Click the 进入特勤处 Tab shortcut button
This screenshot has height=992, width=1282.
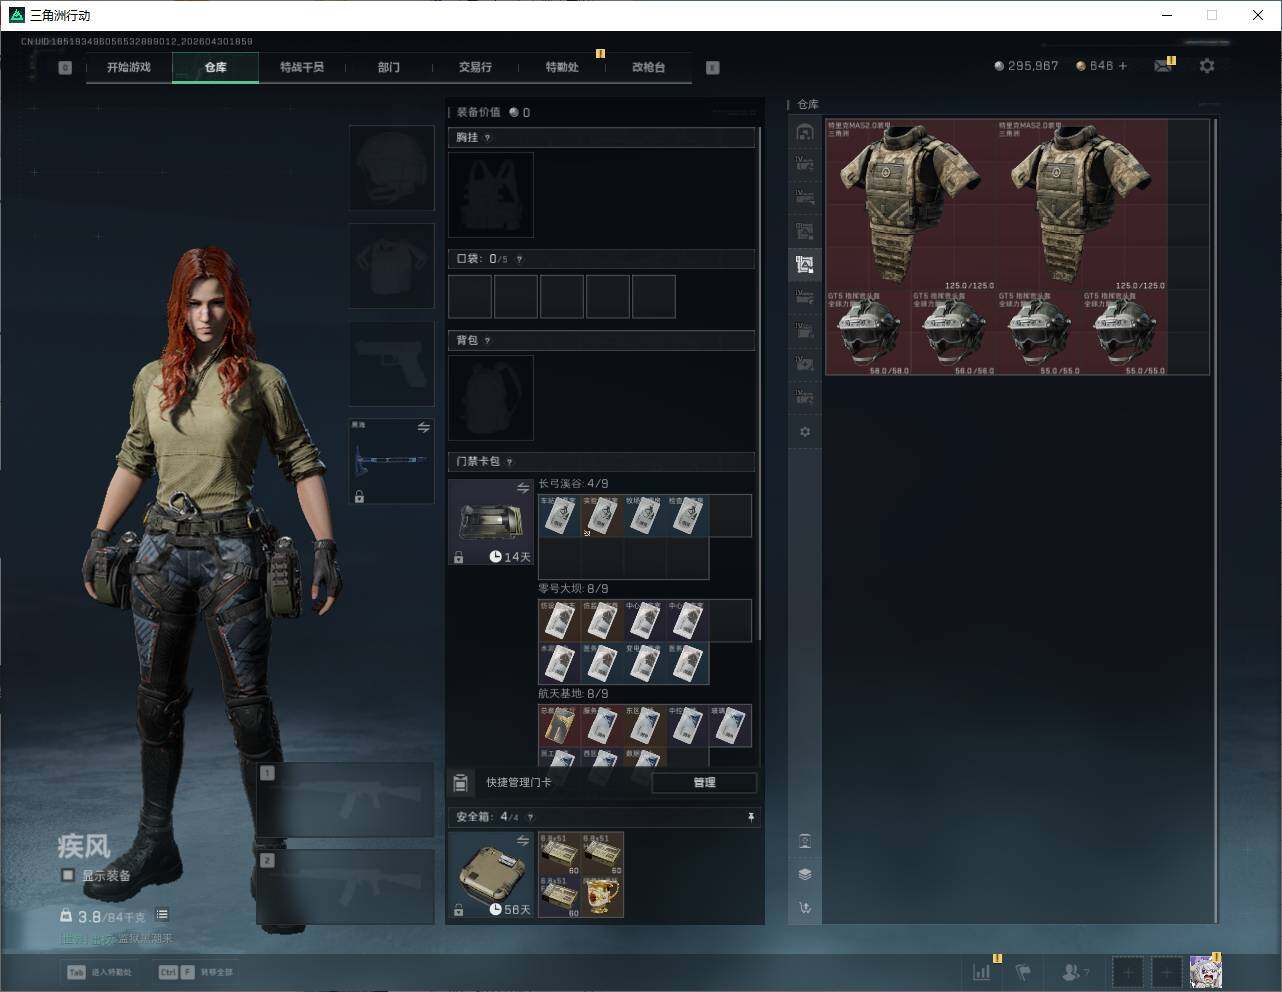99,971
